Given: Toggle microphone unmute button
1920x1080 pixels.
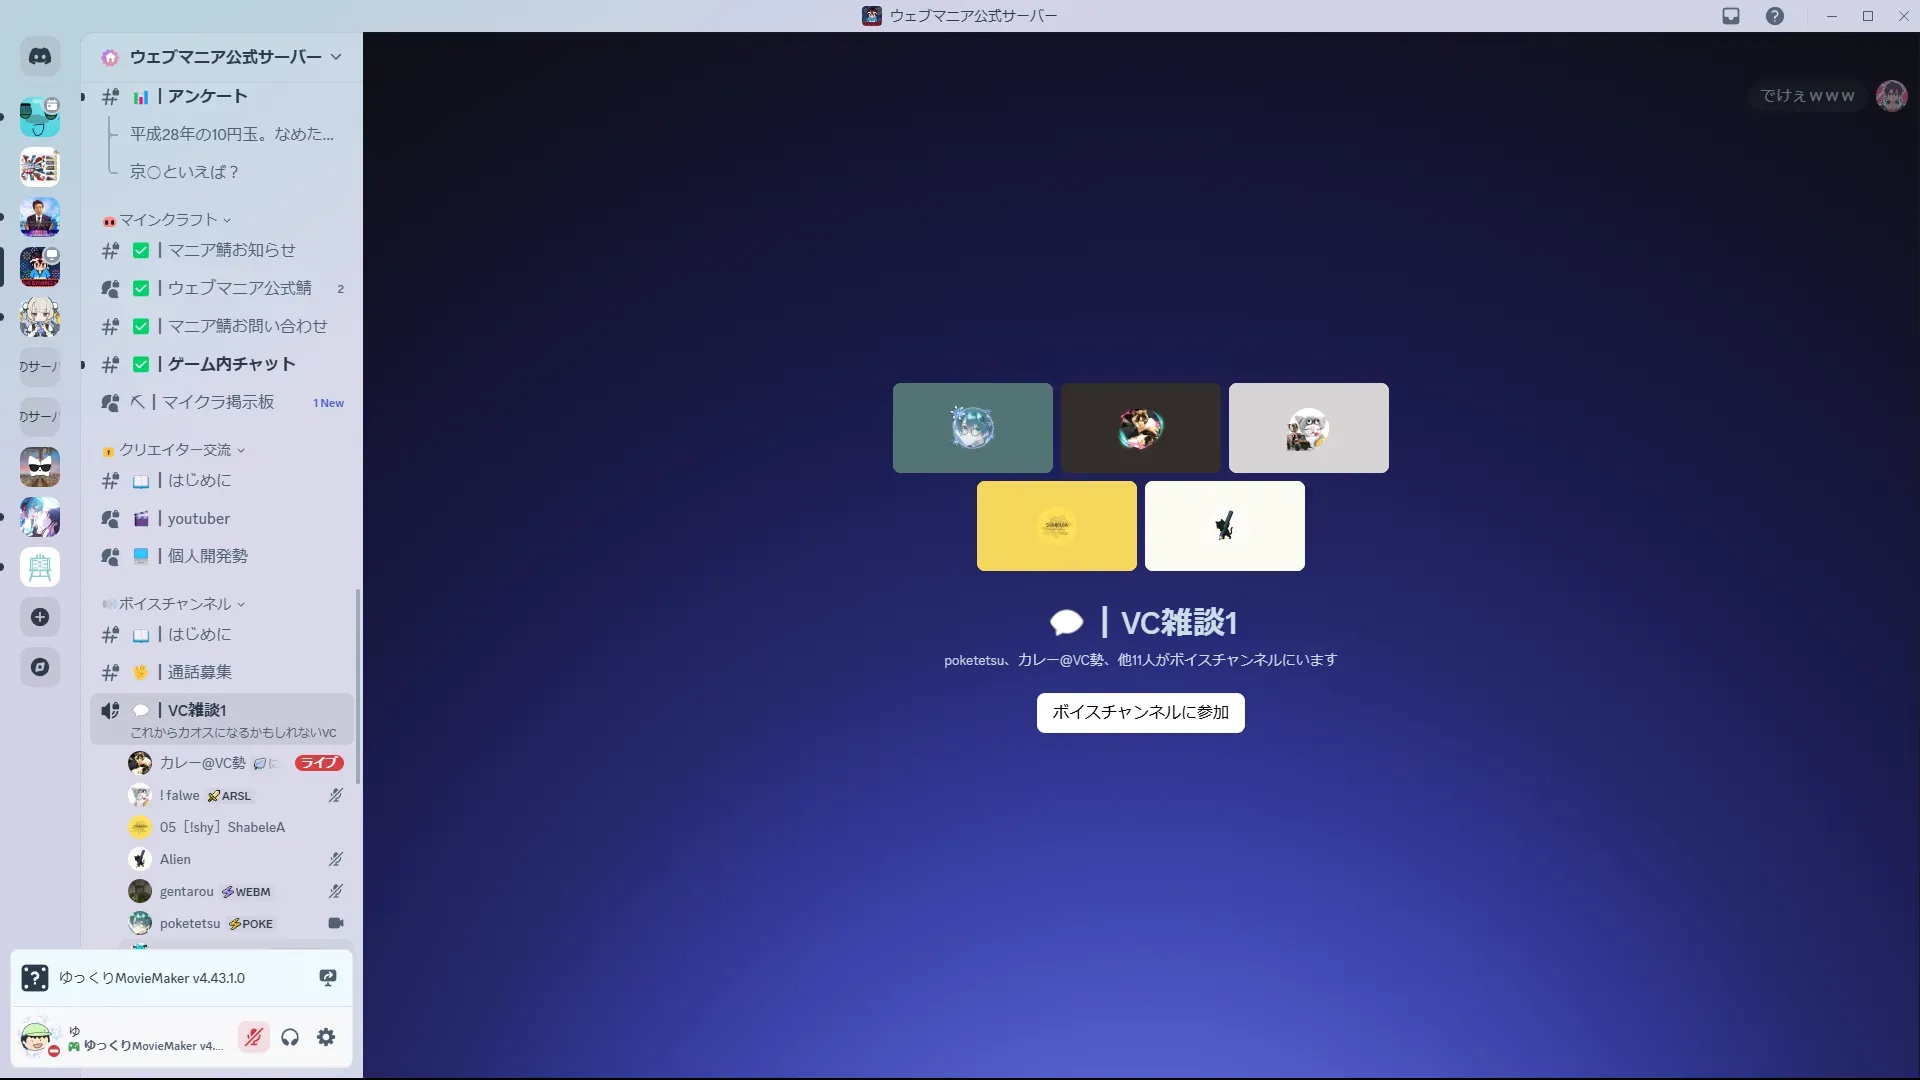Looking at the screenshot, I should coord(254,1037).
